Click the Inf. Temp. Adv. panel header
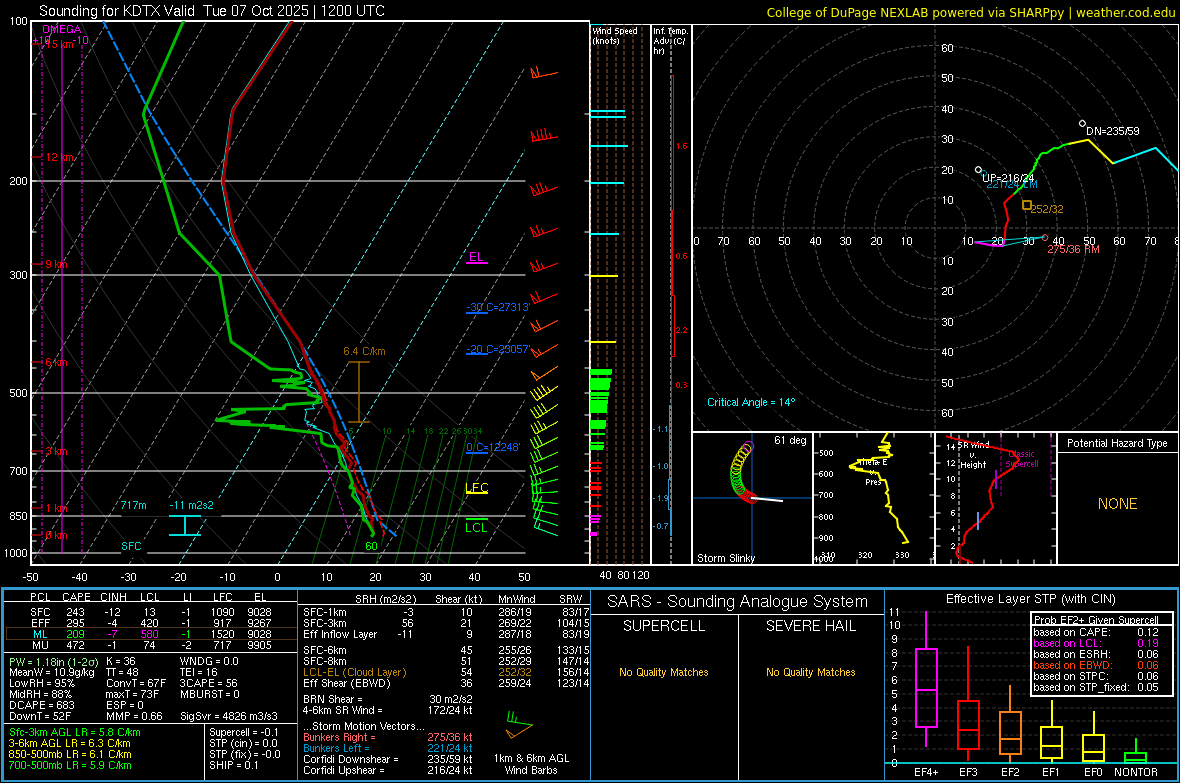The image size is (1180, 783). tap(670, 41)
